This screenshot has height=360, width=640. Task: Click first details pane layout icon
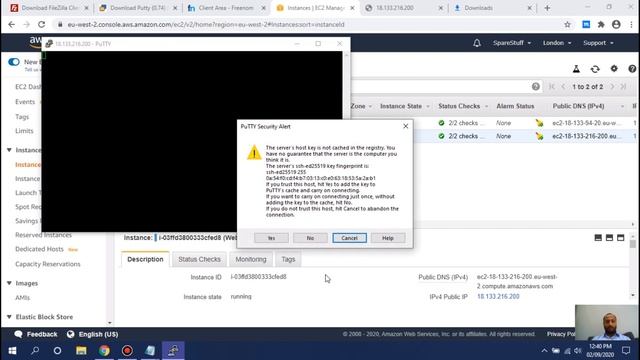[598, 238]
